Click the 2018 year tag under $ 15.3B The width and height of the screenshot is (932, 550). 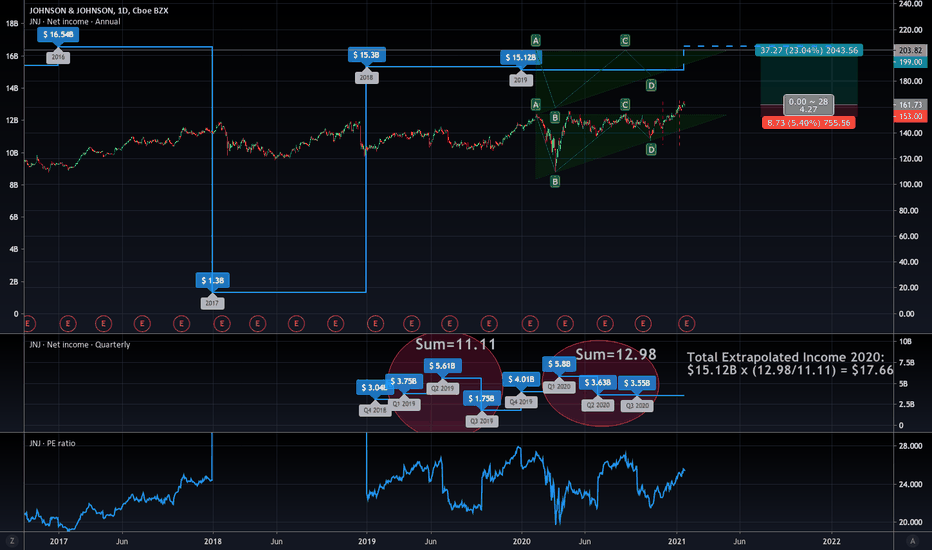(x=366, y=77)
